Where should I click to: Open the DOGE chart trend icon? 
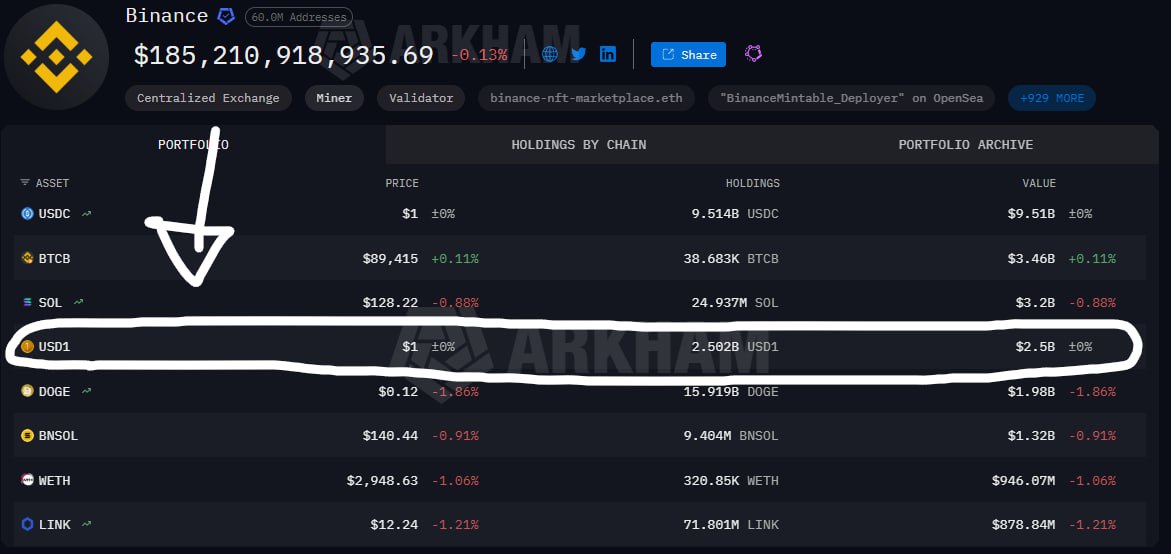tap(87, 391)
